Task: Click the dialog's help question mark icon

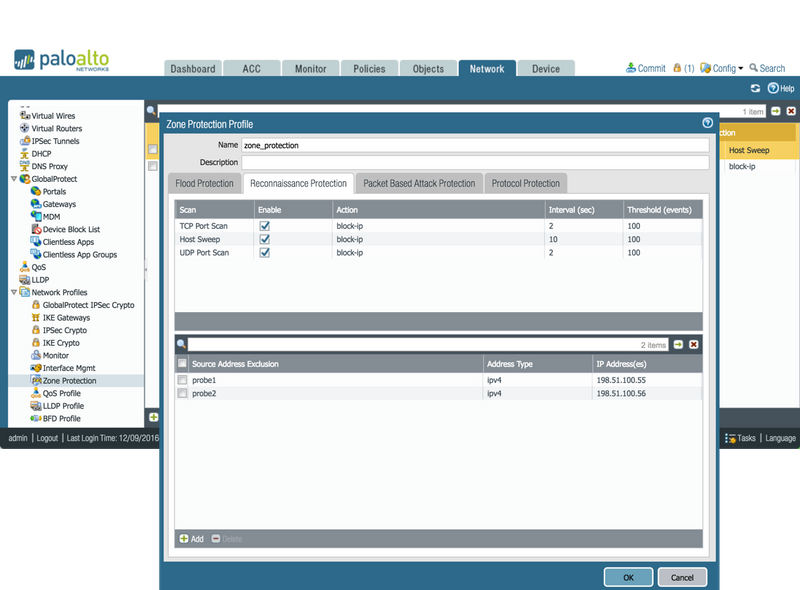Action: click(x=707, y=123)
